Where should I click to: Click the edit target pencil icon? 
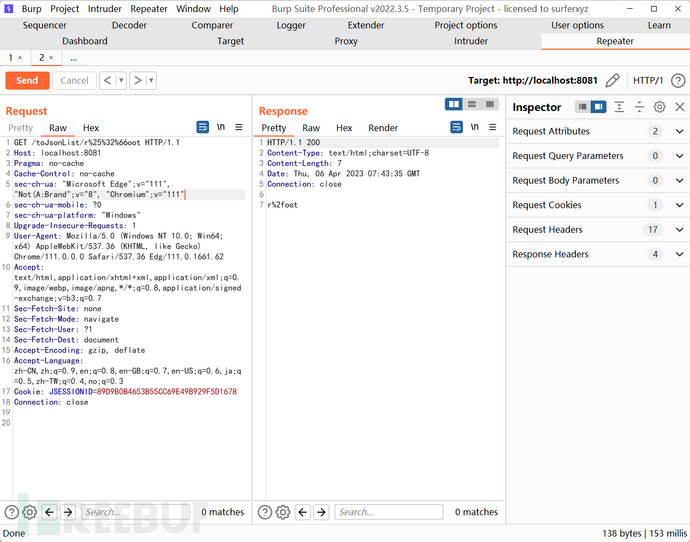click(612, 81)
